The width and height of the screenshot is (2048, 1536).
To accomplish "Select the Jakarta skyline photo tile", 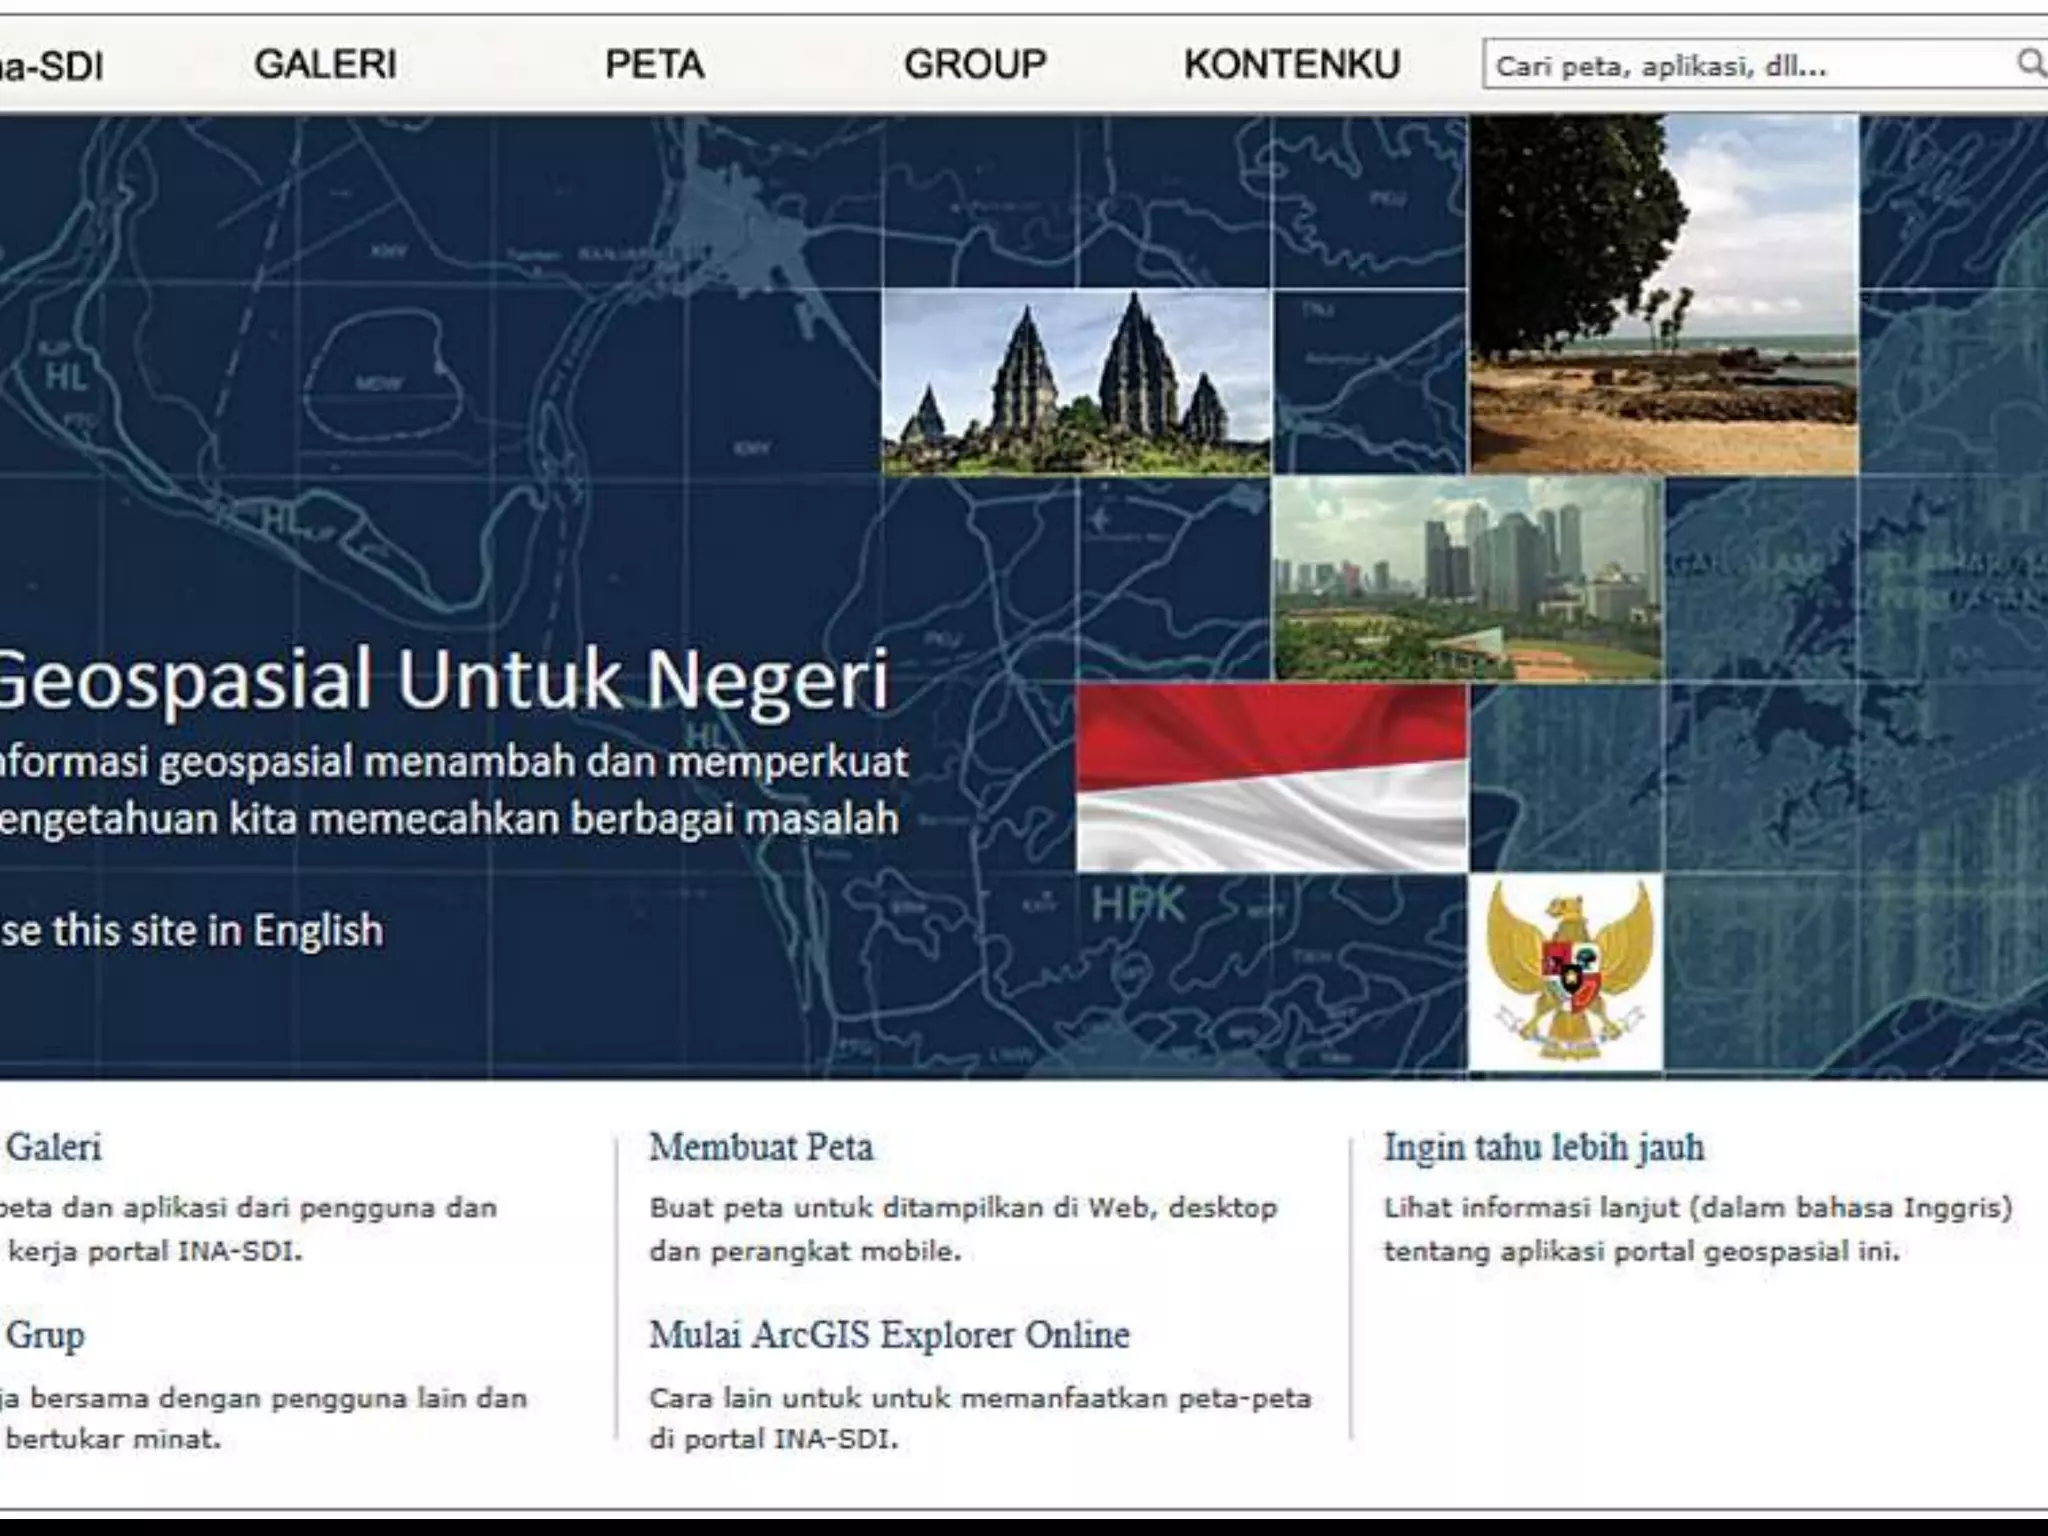I will [1467, 579].
